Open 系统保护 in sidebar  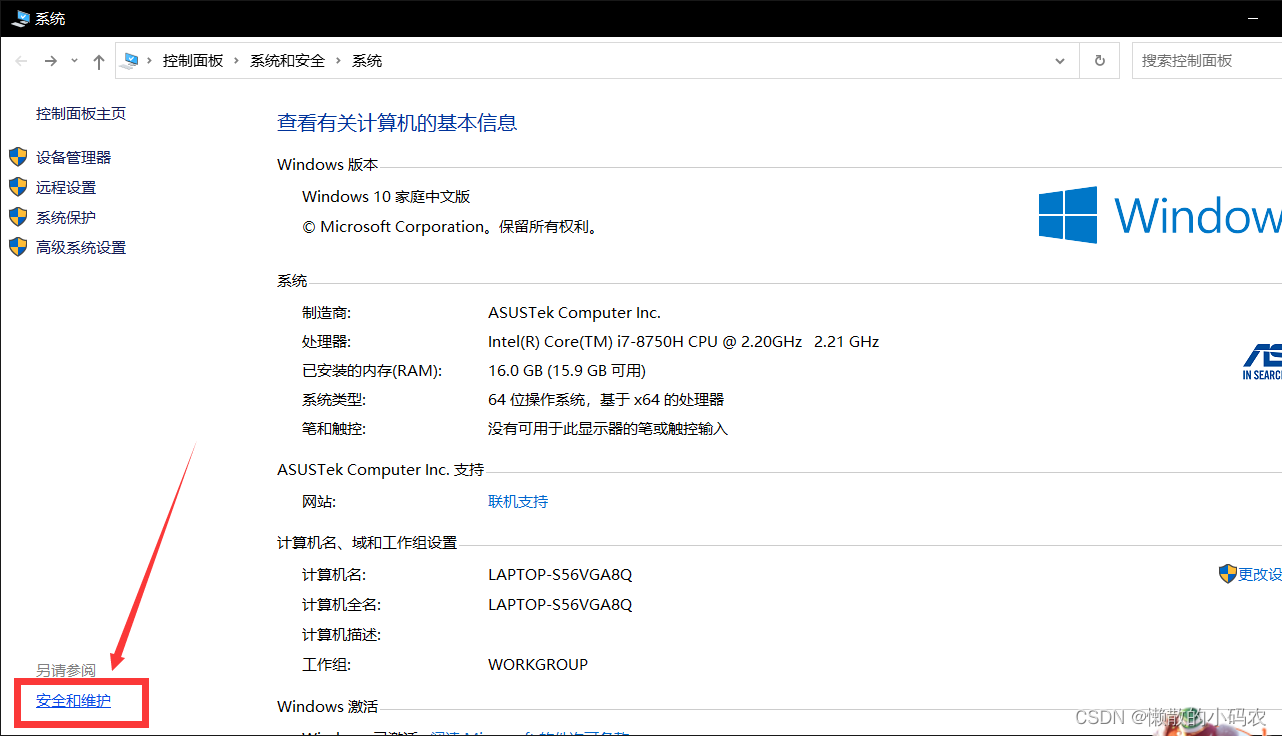click(x=66, y=217)
